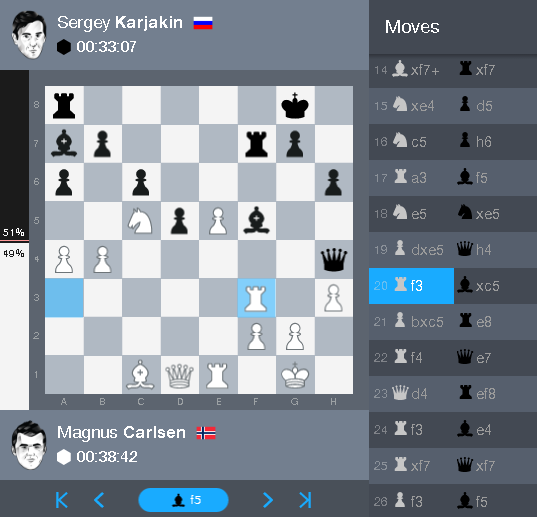The height and width of the screenshot is (517, 537).
Task: Click the current move f5 pill button
Action: [183, 500]
